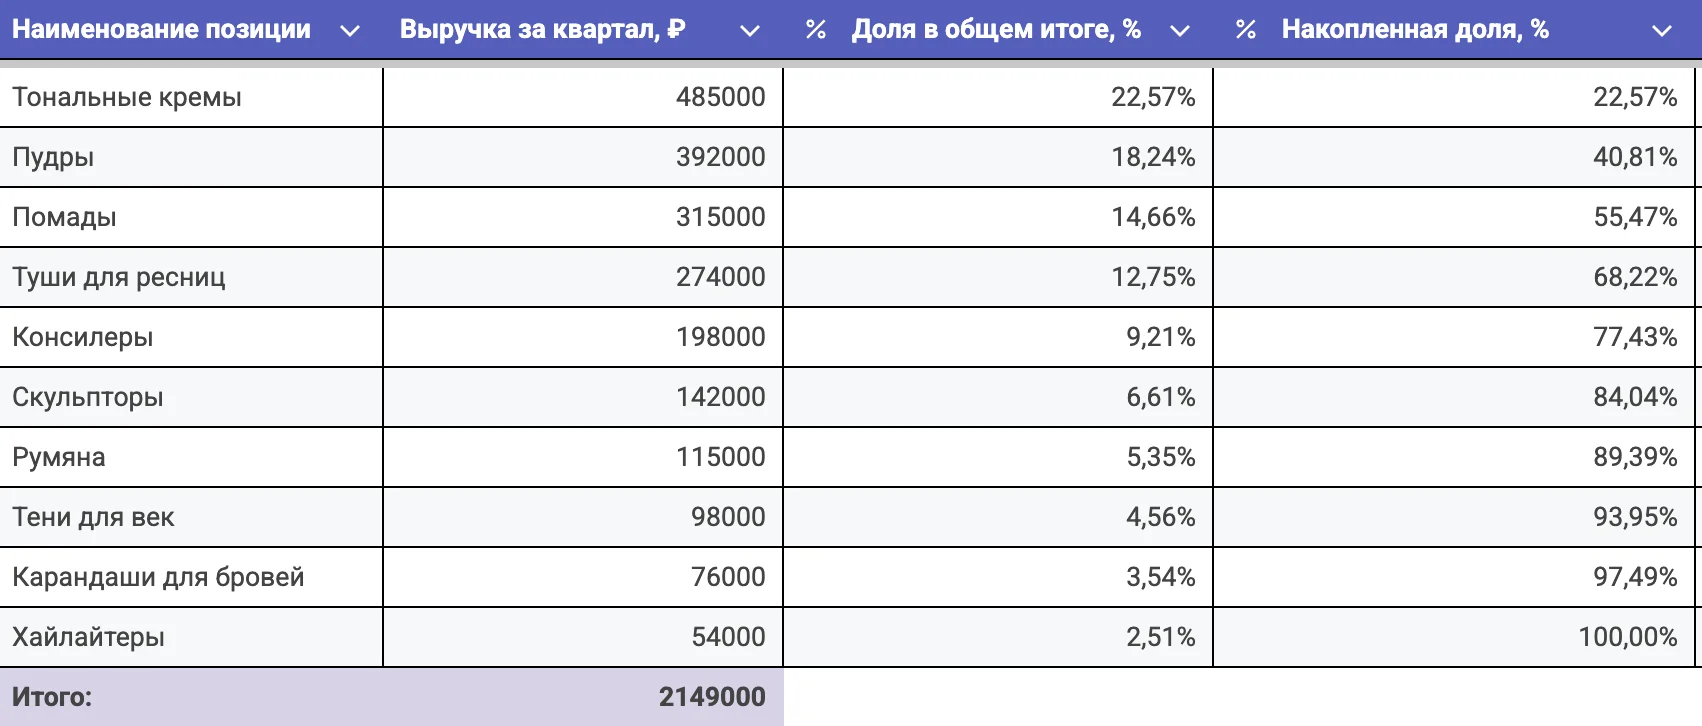This screenshot has width=1702, height=726.
Task: Select the "Доля в общем итоге, %" header label
Action: click(x=996, y=30)
